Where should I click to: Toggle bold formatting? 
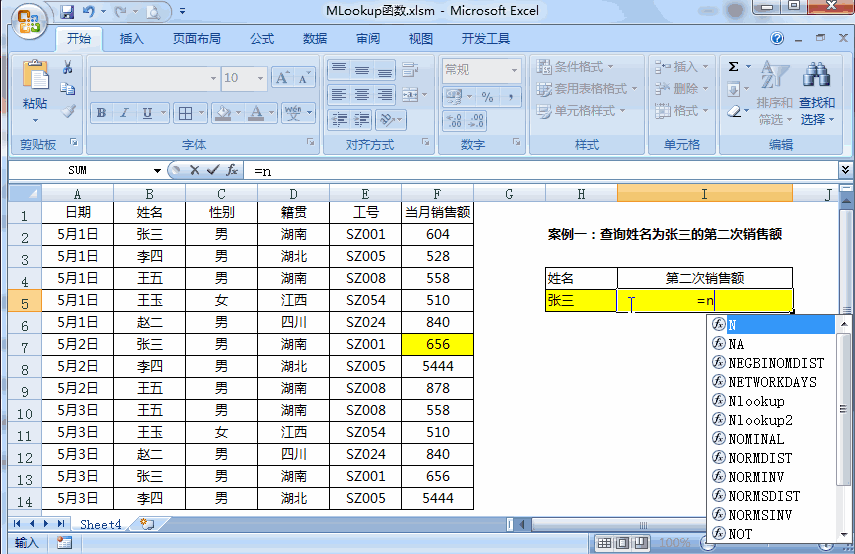(x=101, y=113)
